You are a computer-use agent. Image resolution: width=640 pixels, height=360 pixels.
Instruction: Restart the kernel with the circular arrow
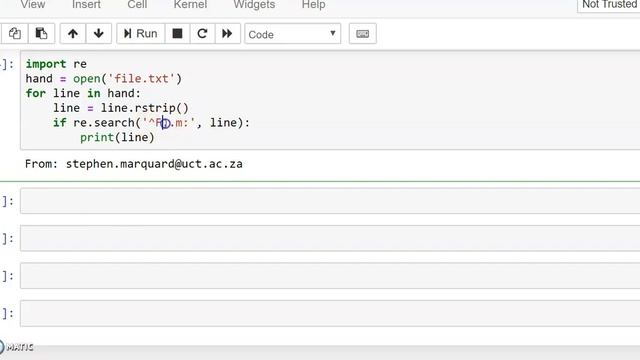click(202, 33)
